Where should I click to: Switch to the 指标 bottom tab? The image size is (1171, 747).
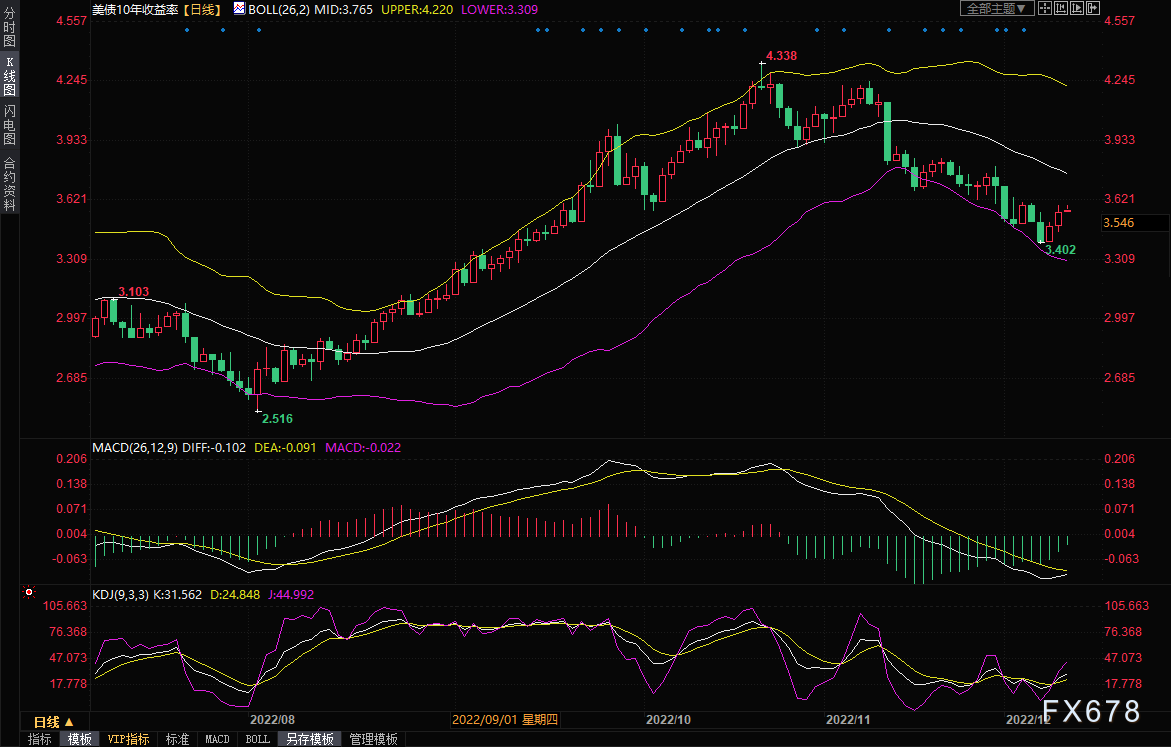[x=40, y=739]
